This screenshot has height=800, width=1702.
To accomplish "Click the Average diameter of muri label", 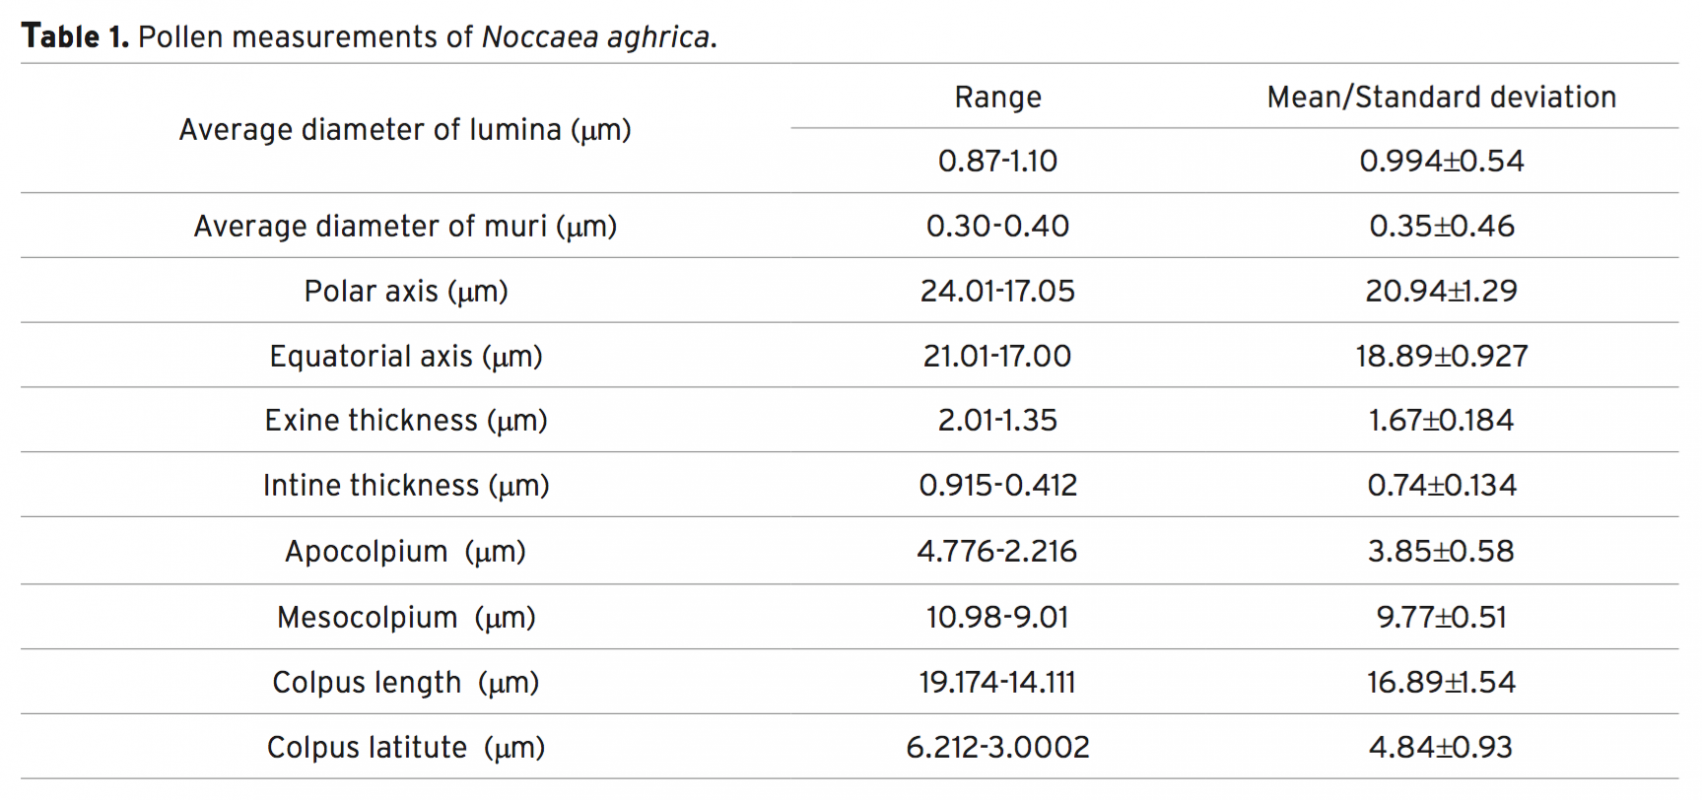I will pyautogui.click(x=405, y=226).
